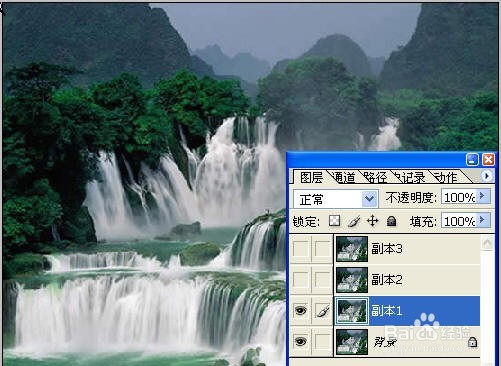Open the 不透明度 slider arrow
The width and height of the screenshot is (501, 366).
pos(484,197)
